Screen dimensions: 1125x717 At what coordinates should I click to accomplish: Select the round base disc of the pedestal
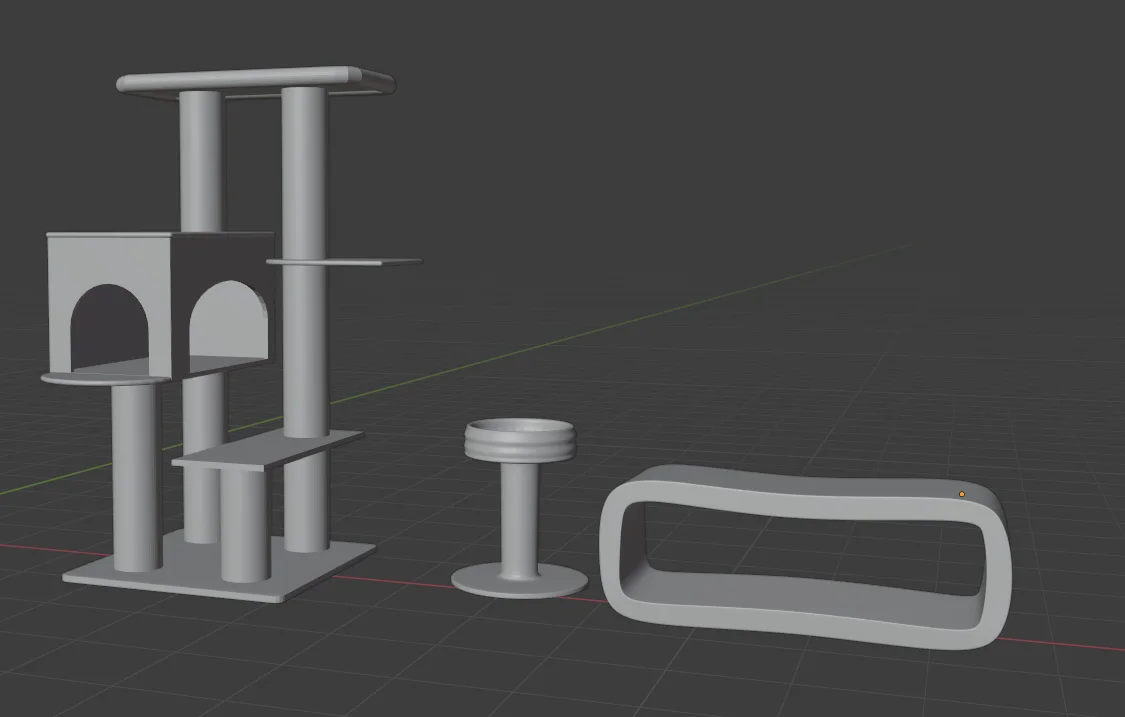[x=519, y=581]
